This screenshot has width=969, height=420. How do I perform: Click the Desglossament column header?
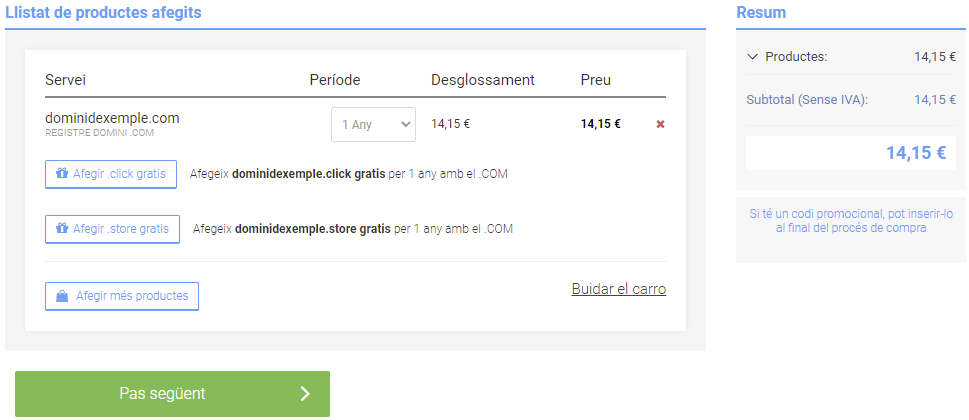point(482,80)
